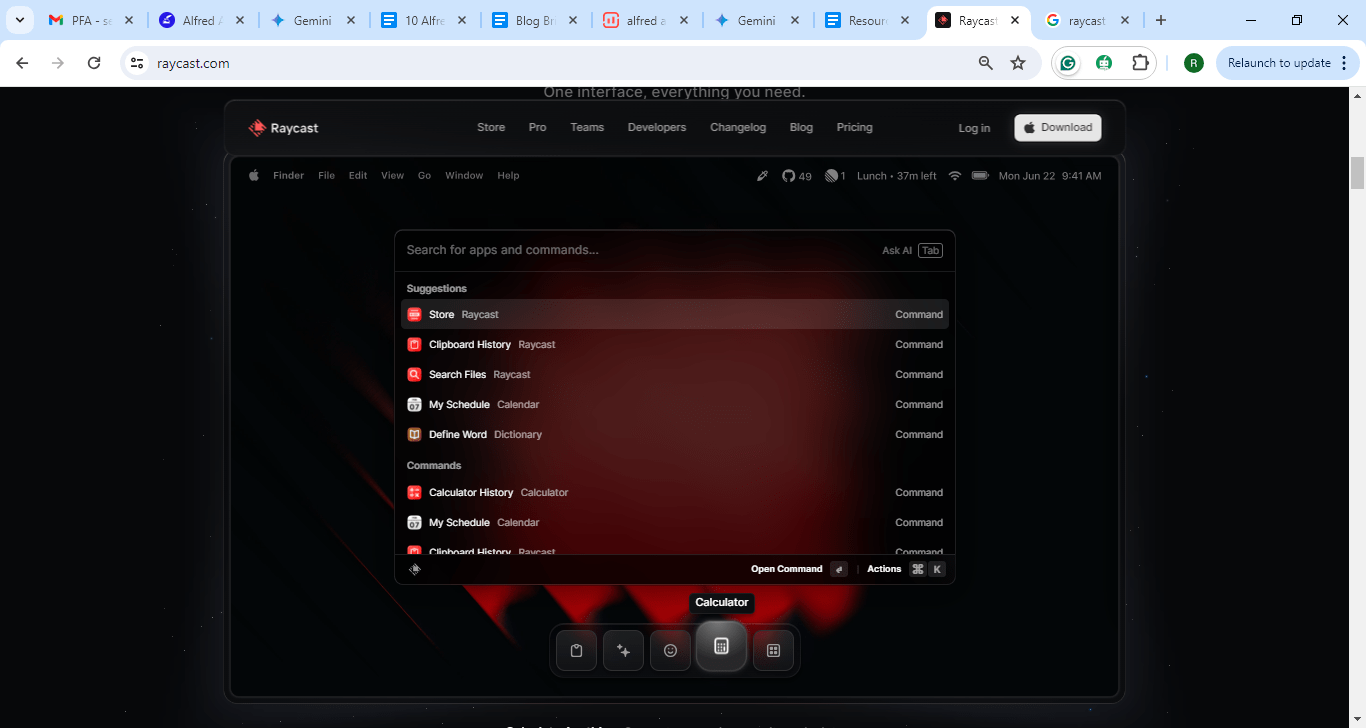Open the Extensions puzzle icon

coord(1140,63)
